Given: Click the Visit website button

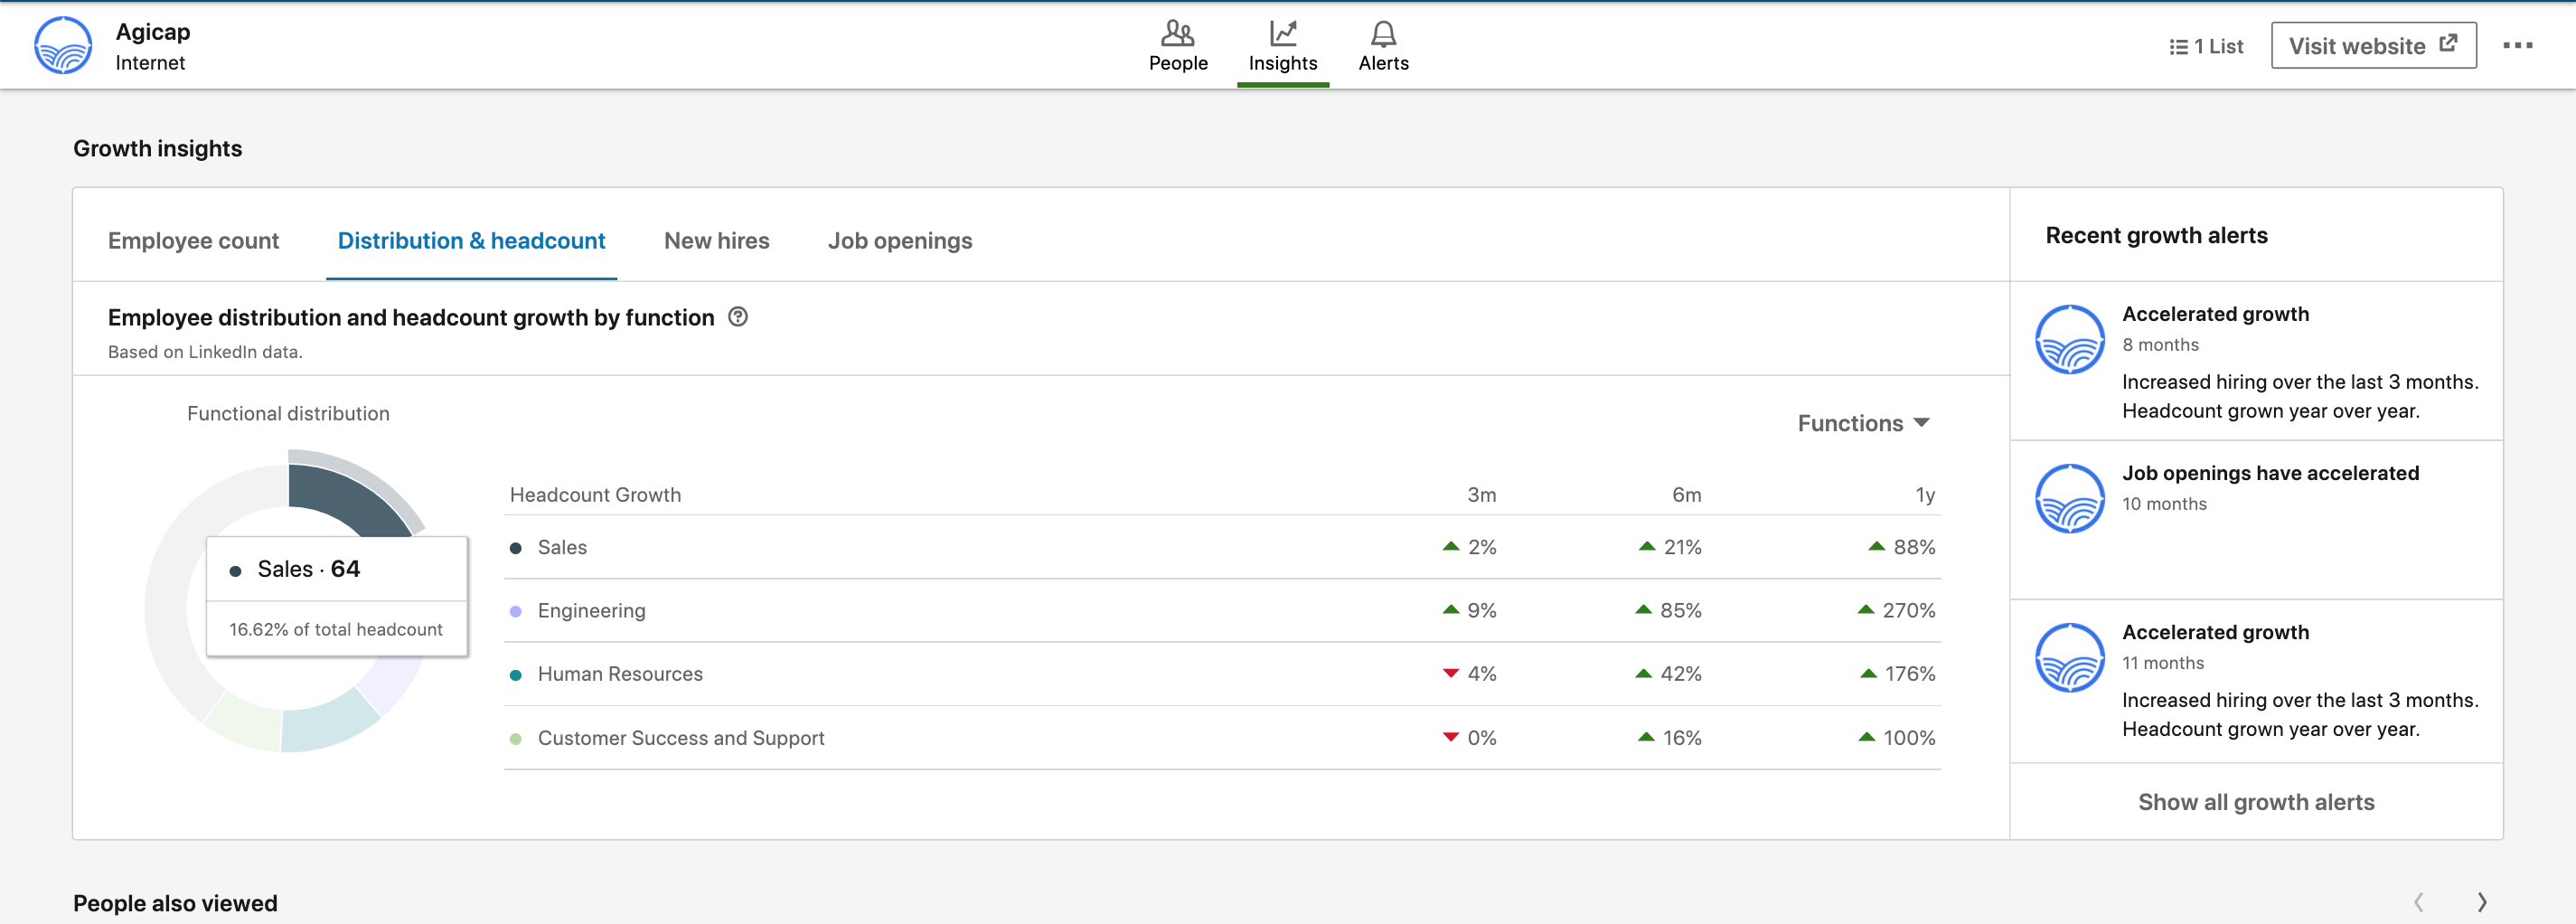Looking at the screenshot, I should coord(2373,46).
